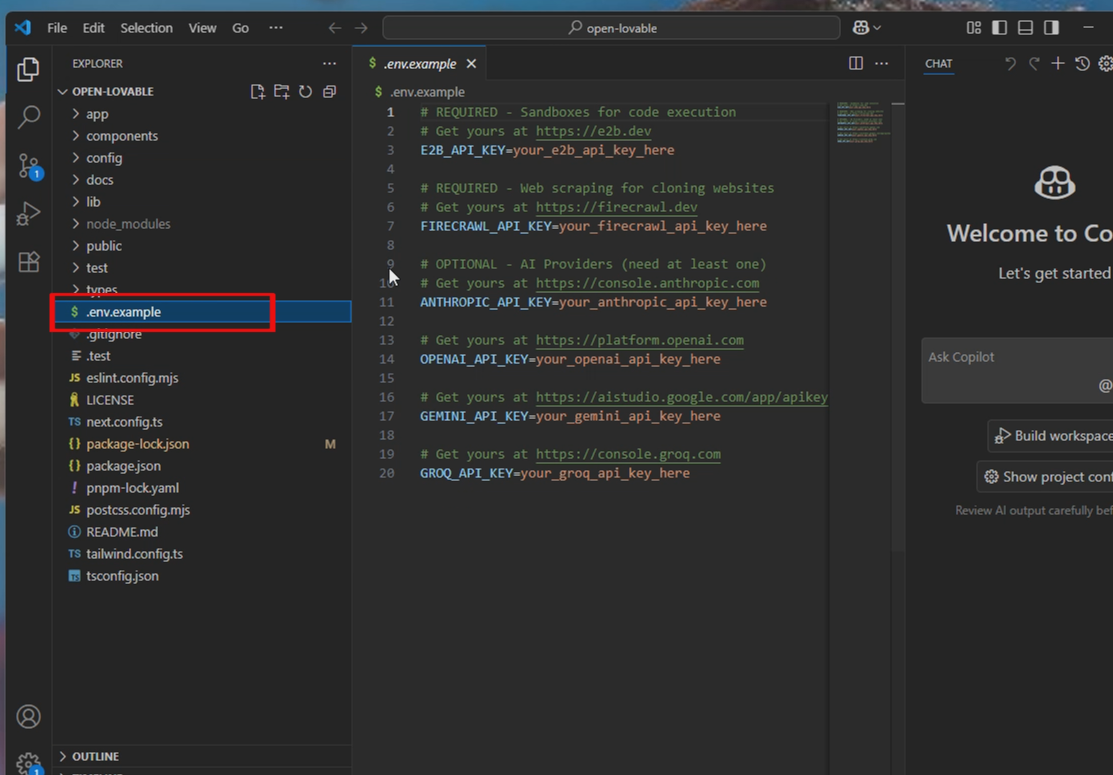Show Copilot chat history
The width and height of the screenshot is (1113, 775).
(1081, 63)
